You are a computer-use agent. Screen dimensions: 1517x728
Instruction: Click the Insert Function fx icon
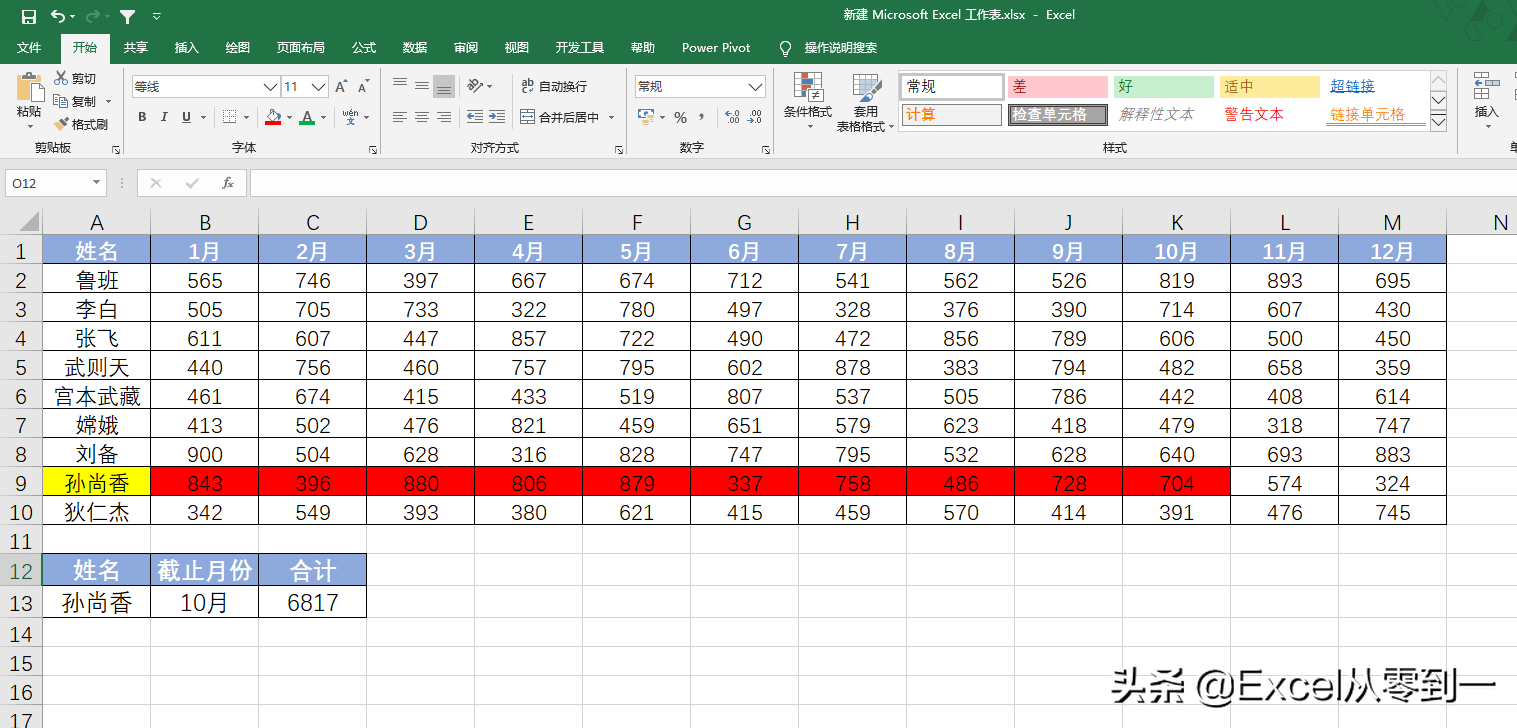click(x=227, y=183)
